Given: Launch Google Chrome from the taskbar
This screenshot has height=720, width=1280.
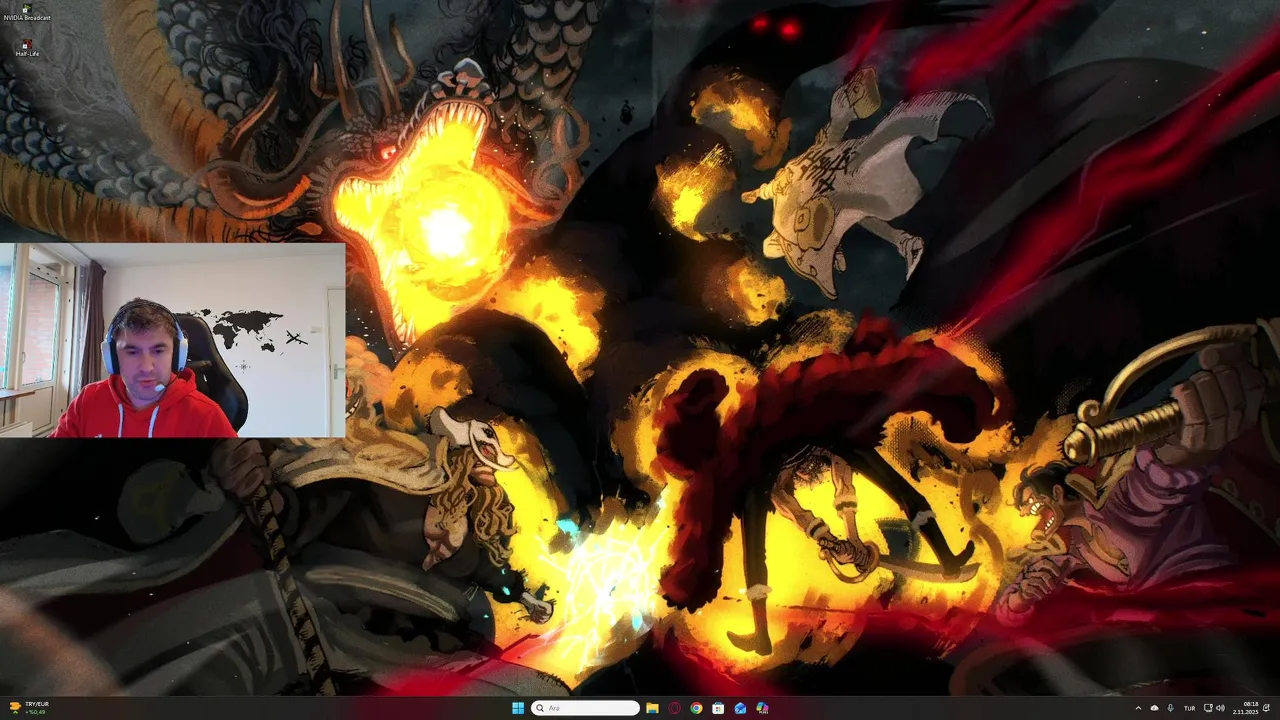Looking at the screenshot, I should tap(696, 708).
